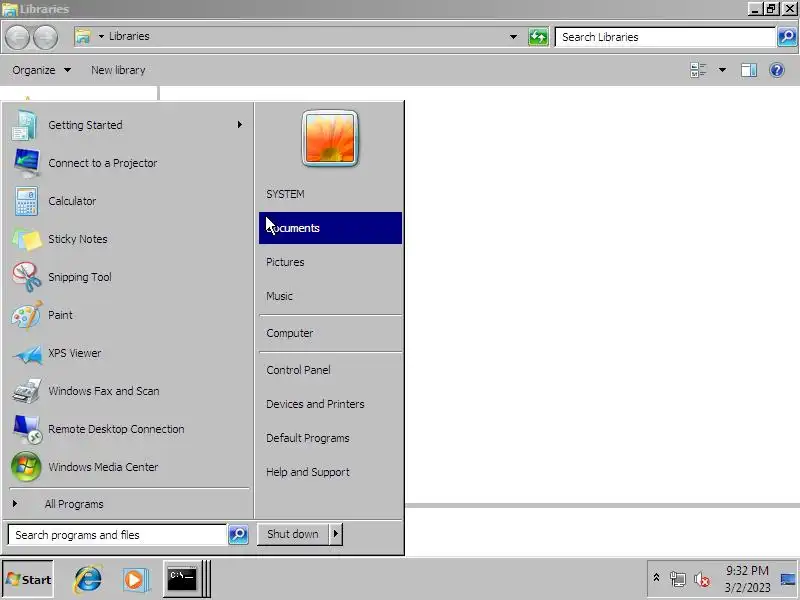Viewport: 800px width, 600px height.
Task: Launch Sticky Notes
Action: click(x=127, y=239)
